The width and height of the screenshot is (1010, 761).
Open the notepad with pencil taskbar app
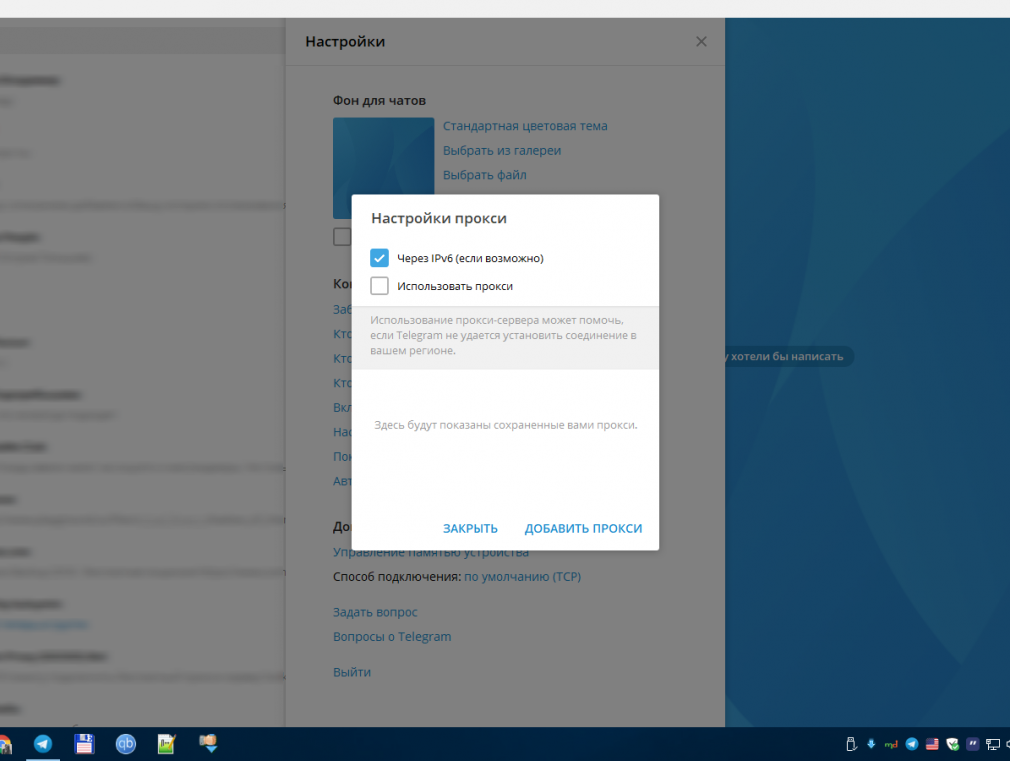[x=167, y=744]
